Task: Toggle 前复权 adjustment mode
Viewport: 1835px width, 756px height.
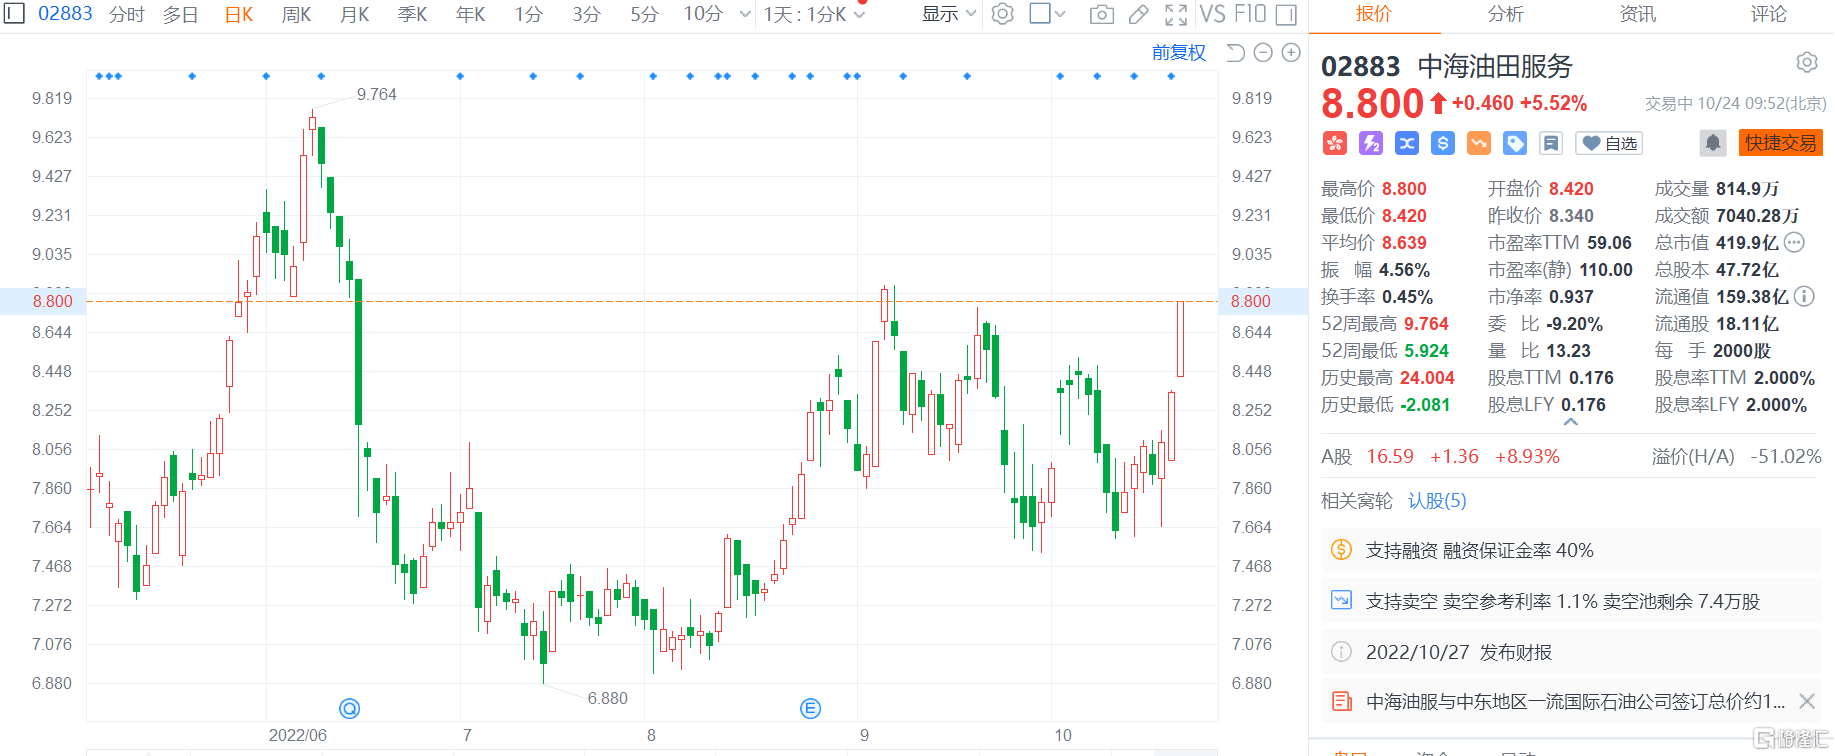Action: coord(1179,53)
